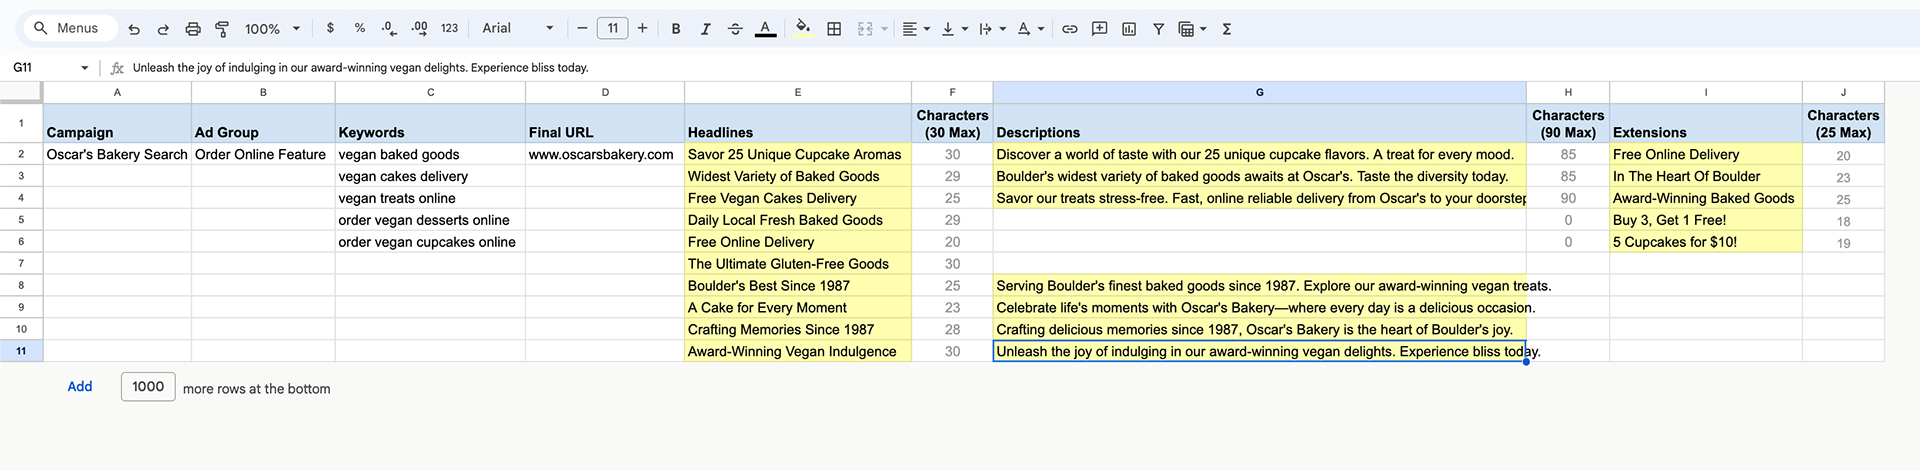Viewport: 1920px width, 471px height.
Task: Click the Ad Group header cell
Action: click(x=263, y=123)
